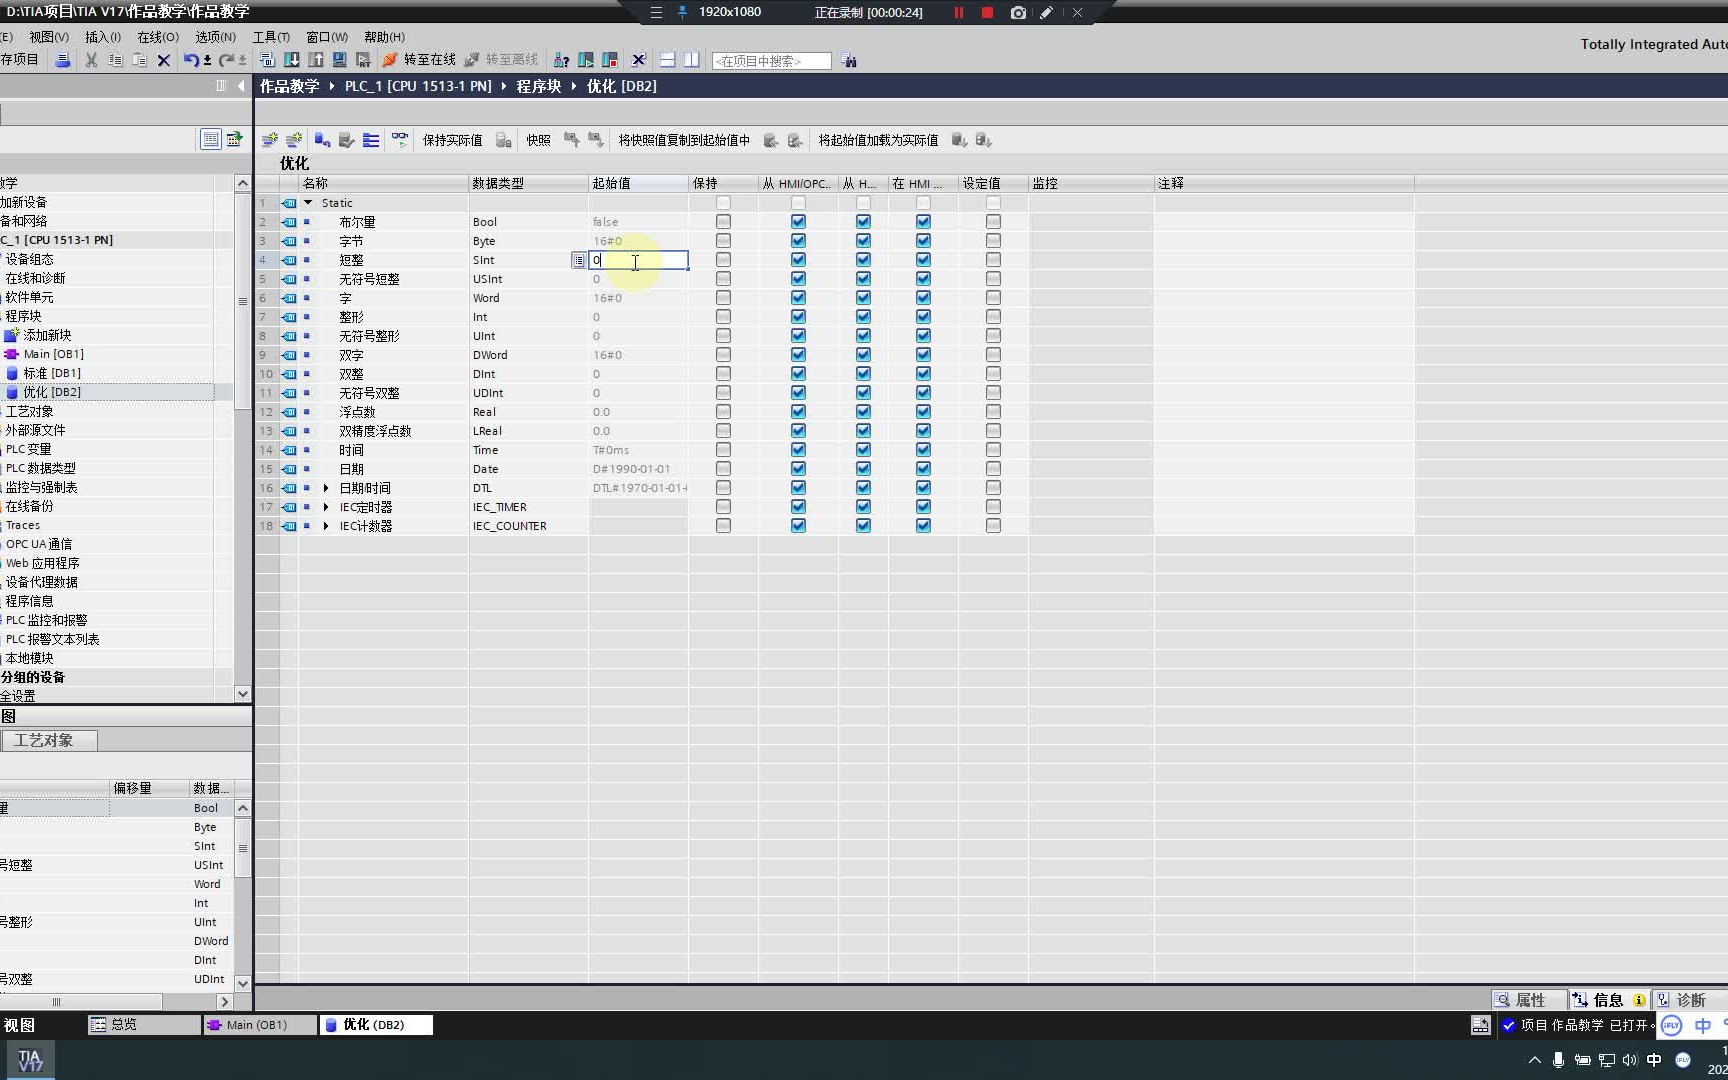Click 转至在线 go online button
Screen dimensions: 1728x1080
point(419,60)
